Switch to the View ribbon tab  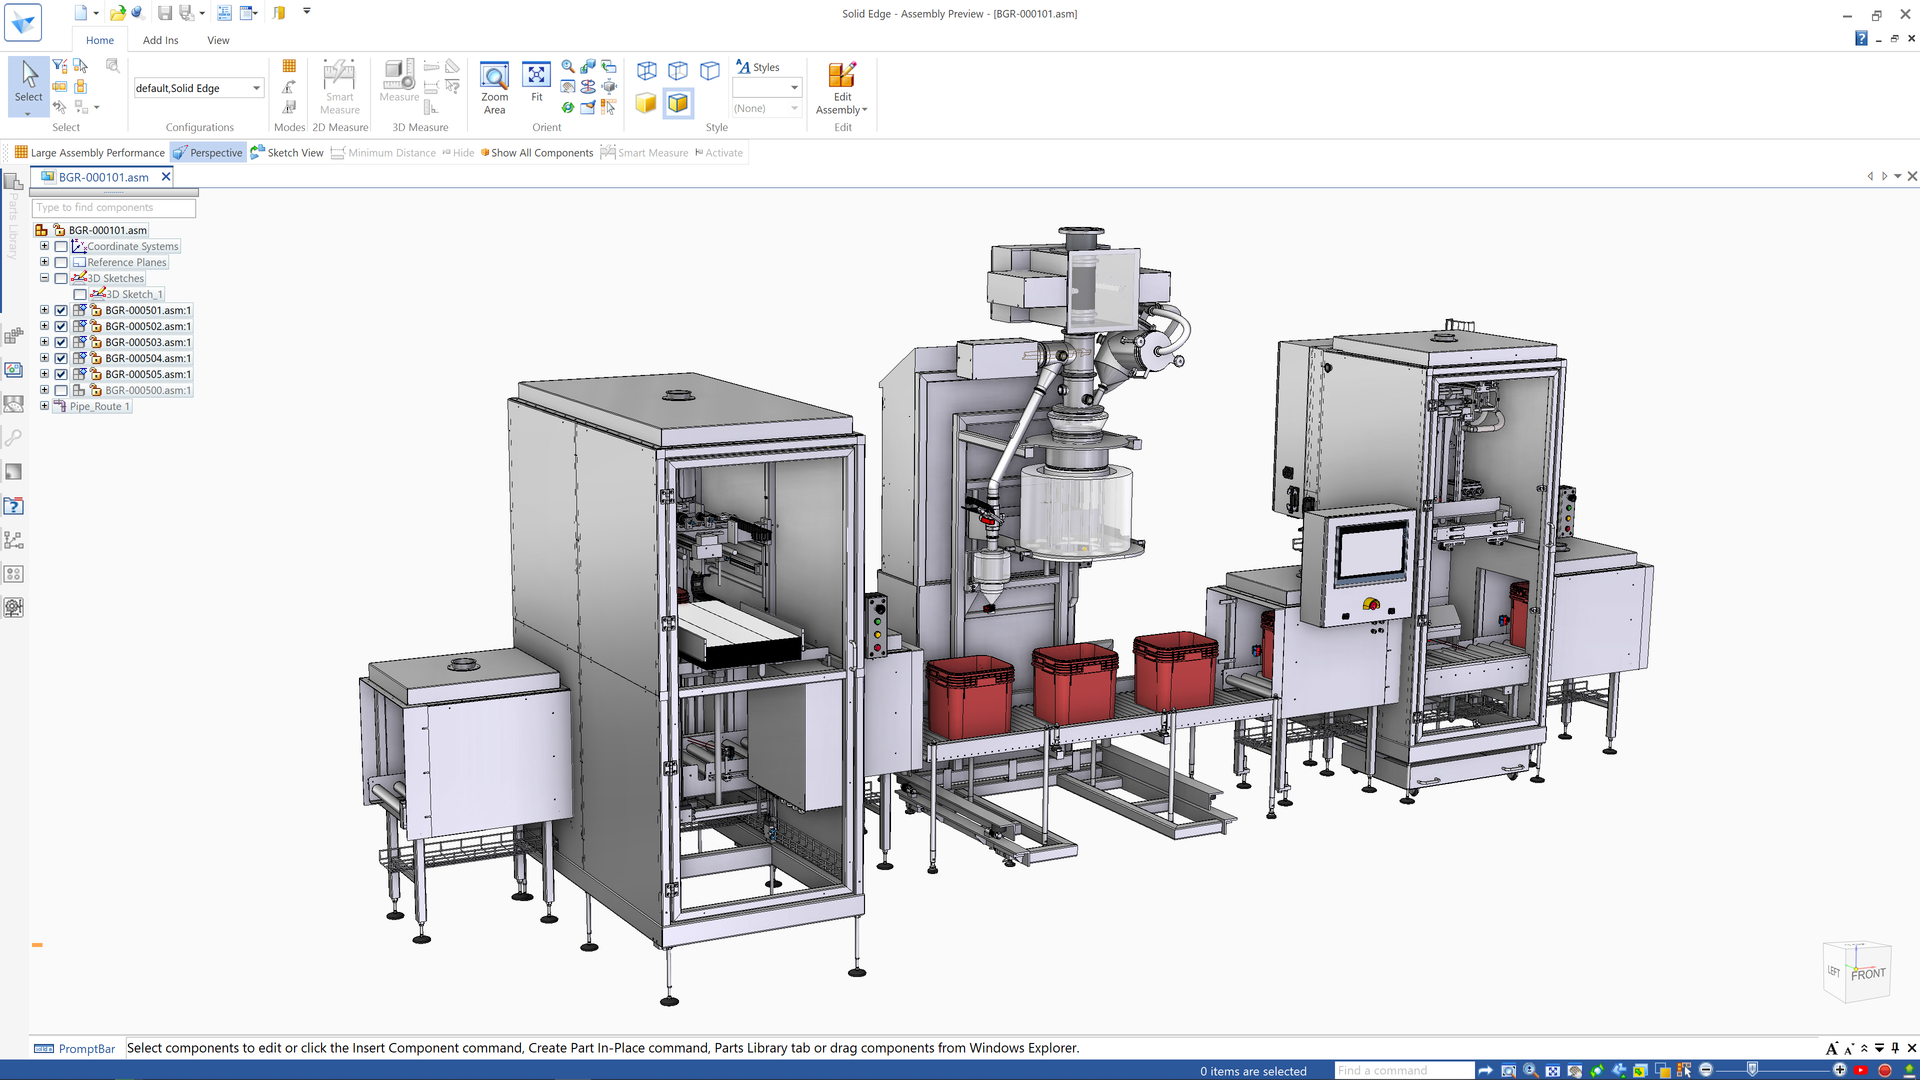(218, 40)
